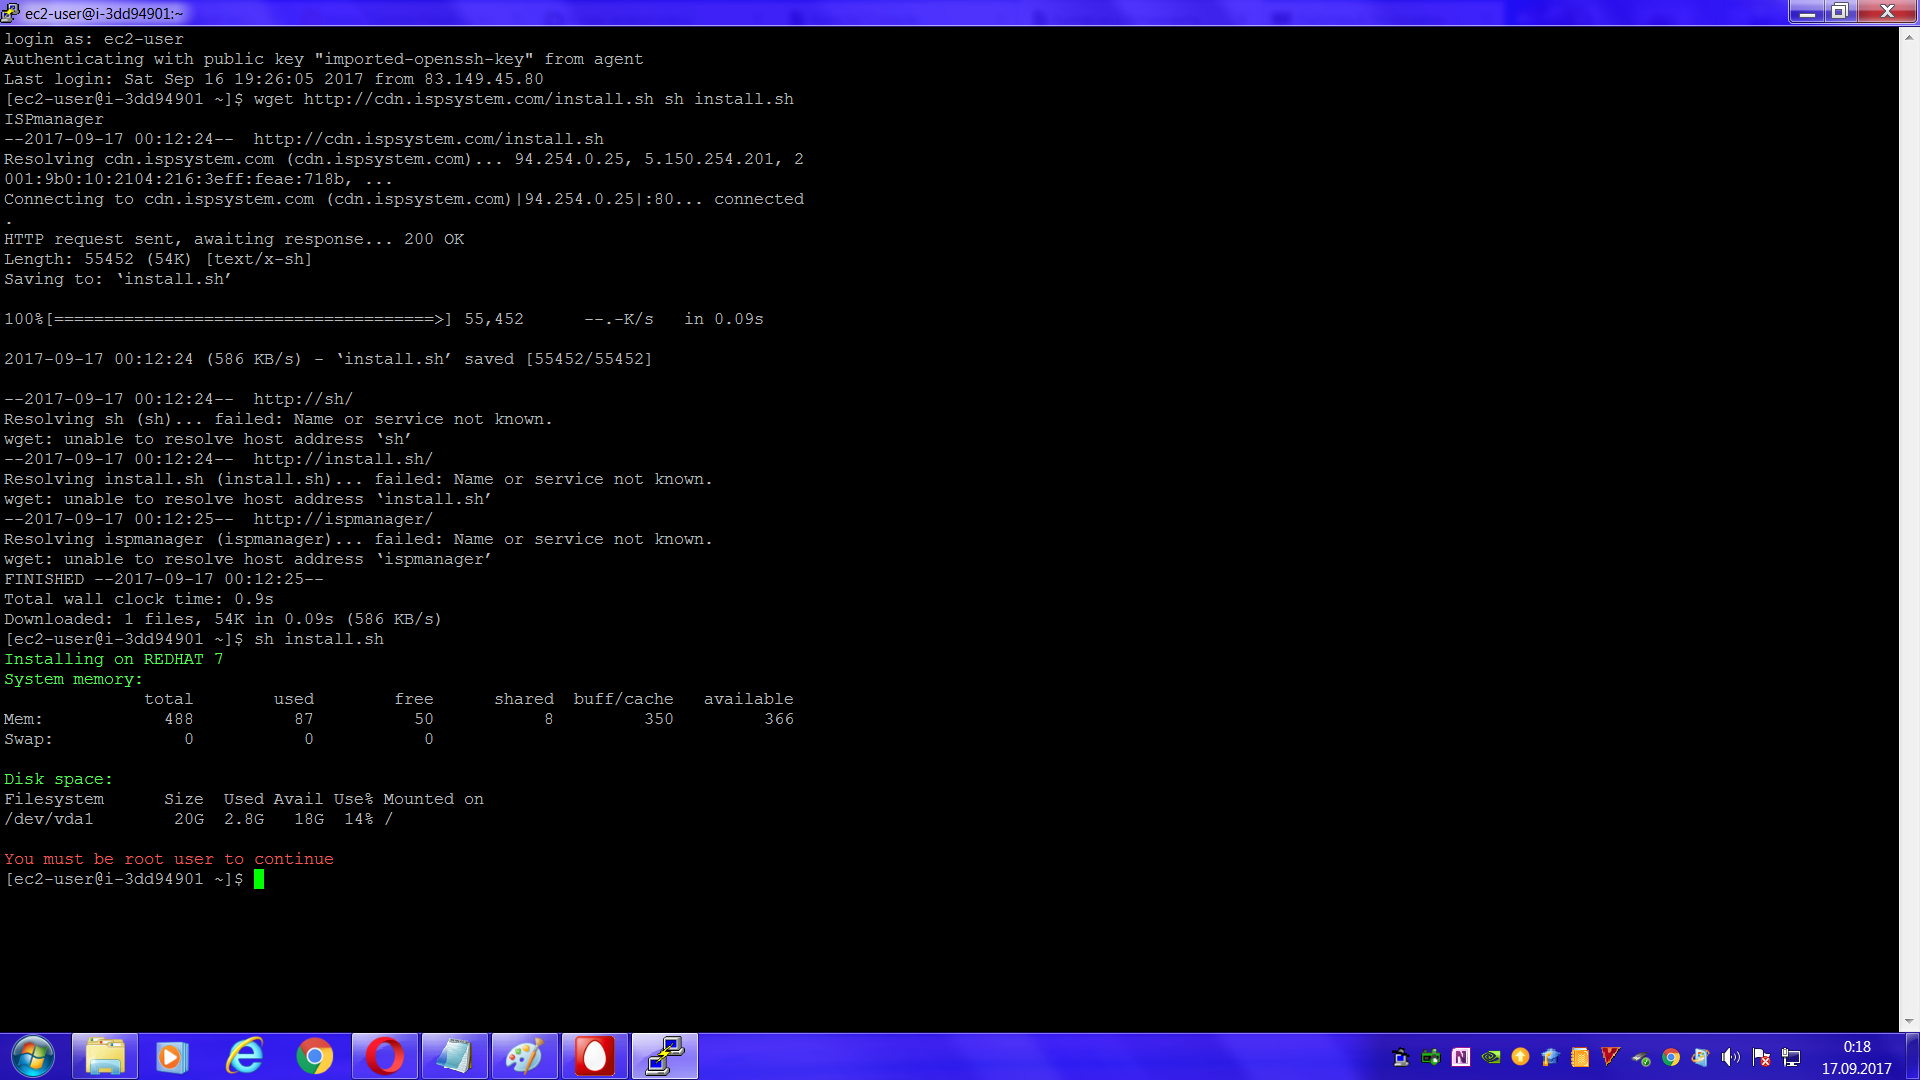Screen dimensions: 1920x1080
Task: Open the network connection tray icon
Action: click(1791, 1057)
